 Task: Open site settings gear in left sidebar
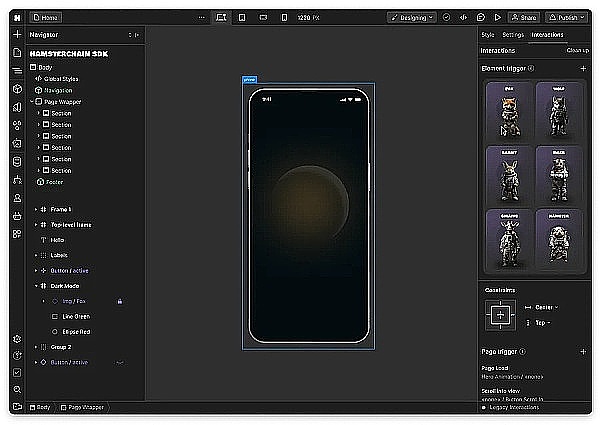pyautogui.click(x=17, y=339)
